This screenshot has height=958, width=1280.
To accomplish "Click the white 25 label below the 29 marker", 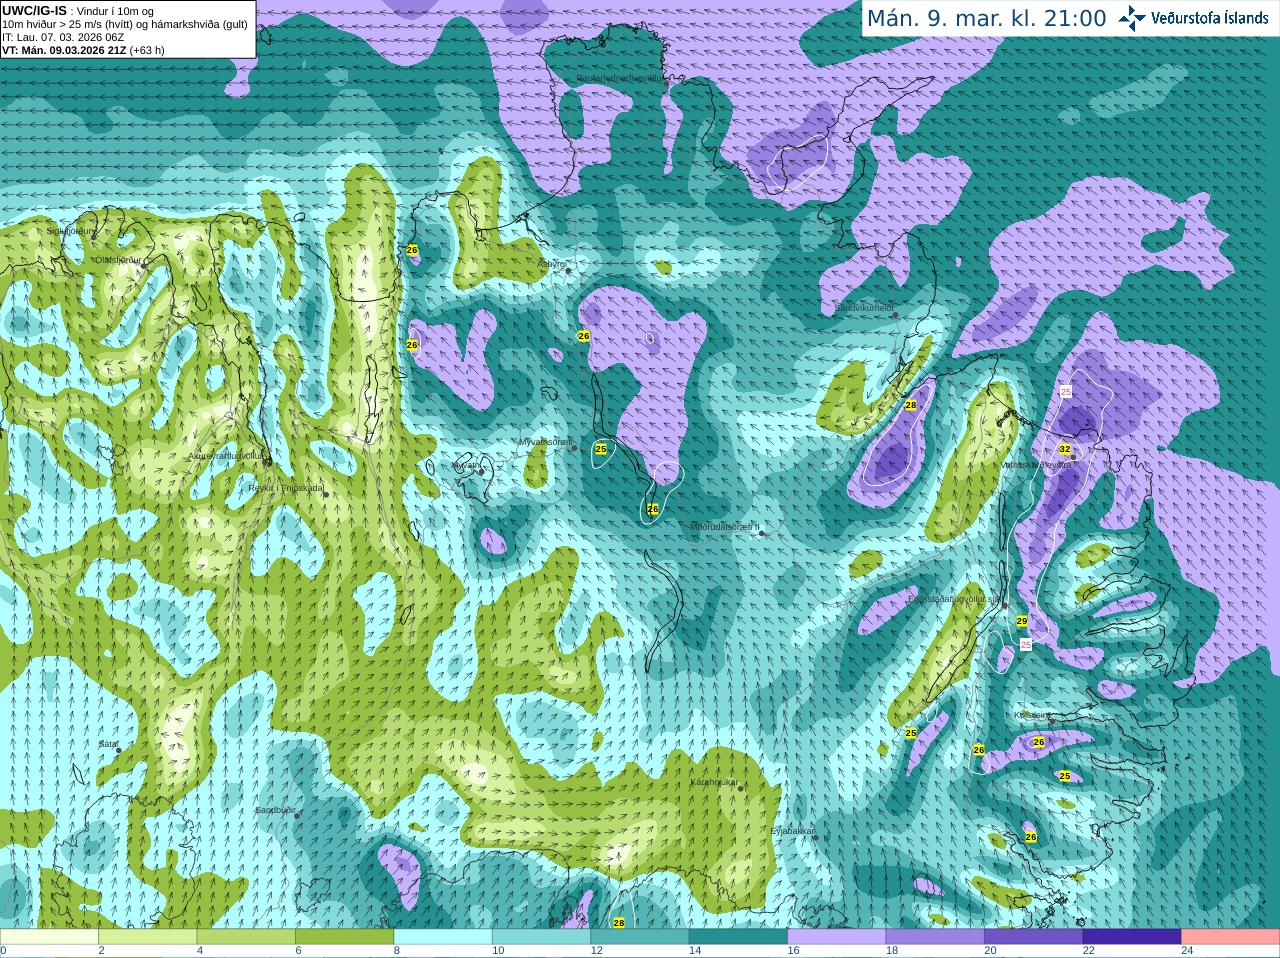I will click(x=1026, y=646).
